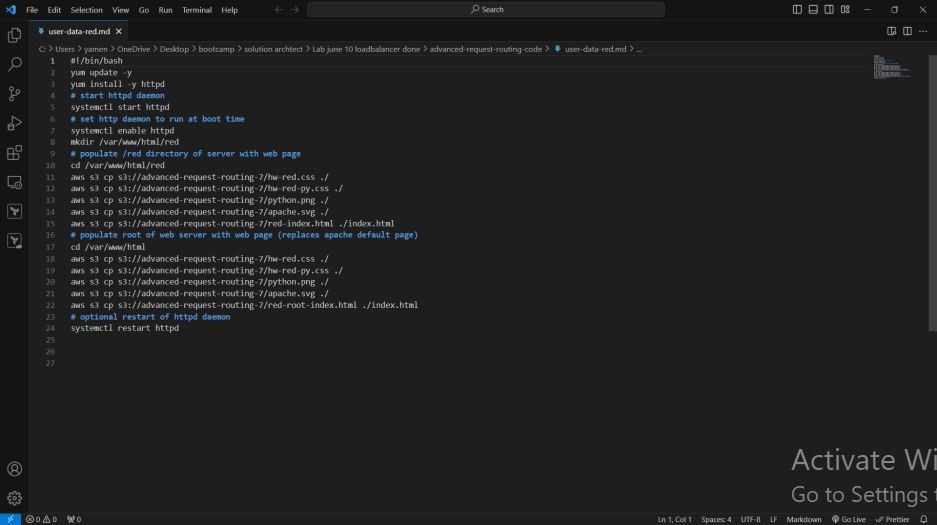Toggle the secondary side bar layout icon
Image resolution: width=937 pixels, height=525 pixels.
(829, 10)
